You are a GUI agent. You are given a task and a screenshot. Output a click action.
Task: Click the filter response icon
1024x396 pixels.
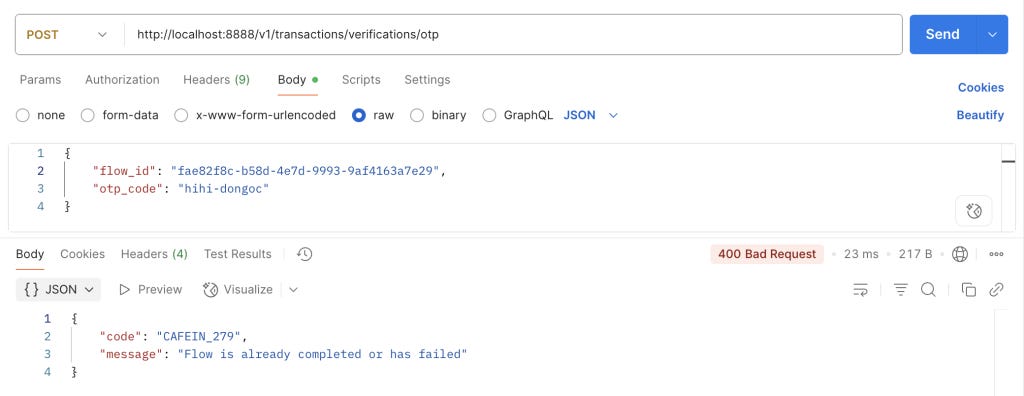pos(901,289)
